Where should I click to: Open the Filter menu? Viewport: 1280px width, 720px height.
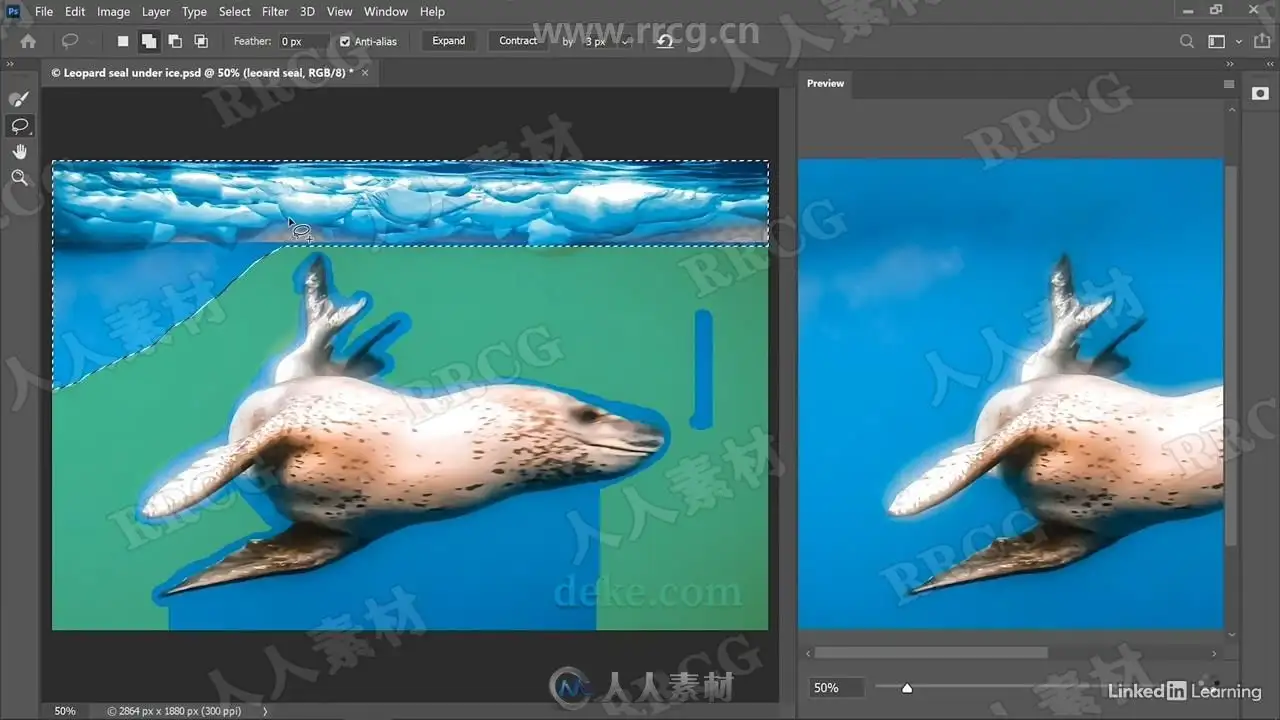coord(275,12)
